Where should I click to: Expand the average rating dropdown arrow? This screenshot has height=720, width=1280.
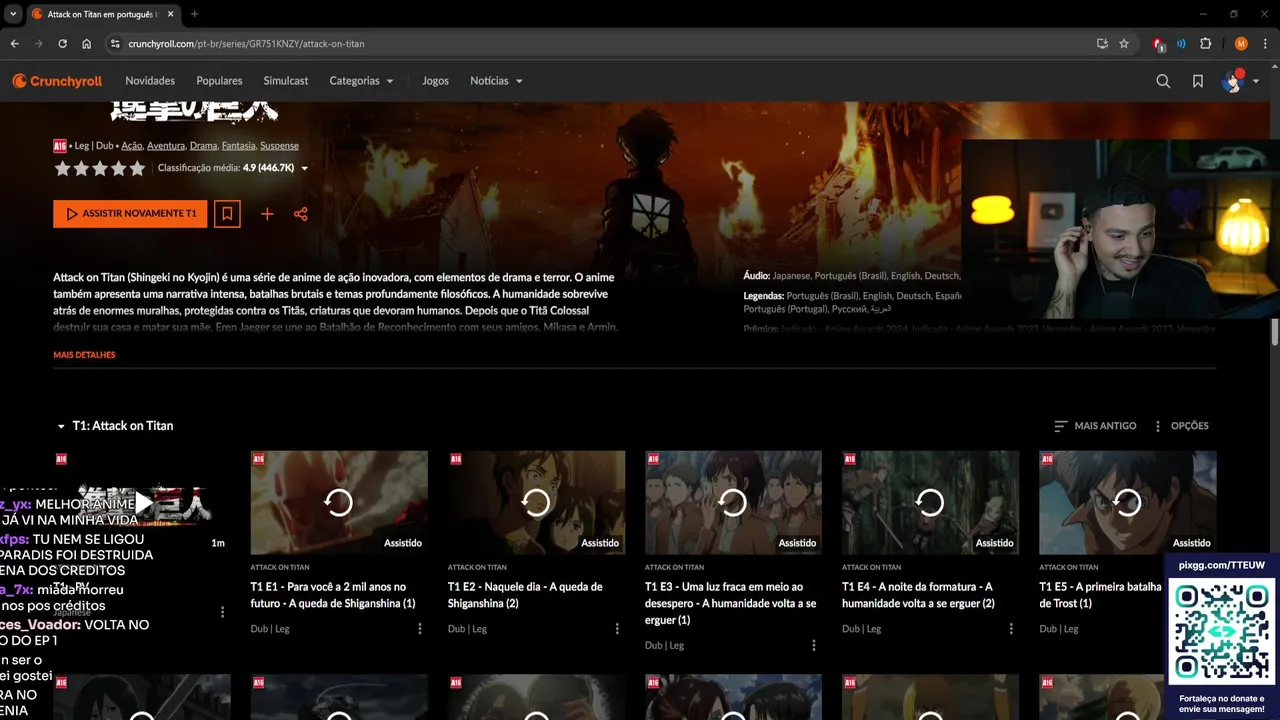coord(305,169)
